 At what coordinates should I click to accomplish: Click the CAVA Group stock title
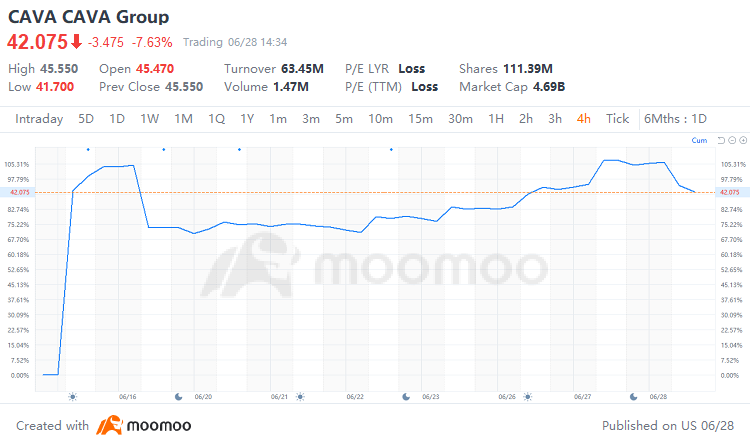click(x=88, y=17)
